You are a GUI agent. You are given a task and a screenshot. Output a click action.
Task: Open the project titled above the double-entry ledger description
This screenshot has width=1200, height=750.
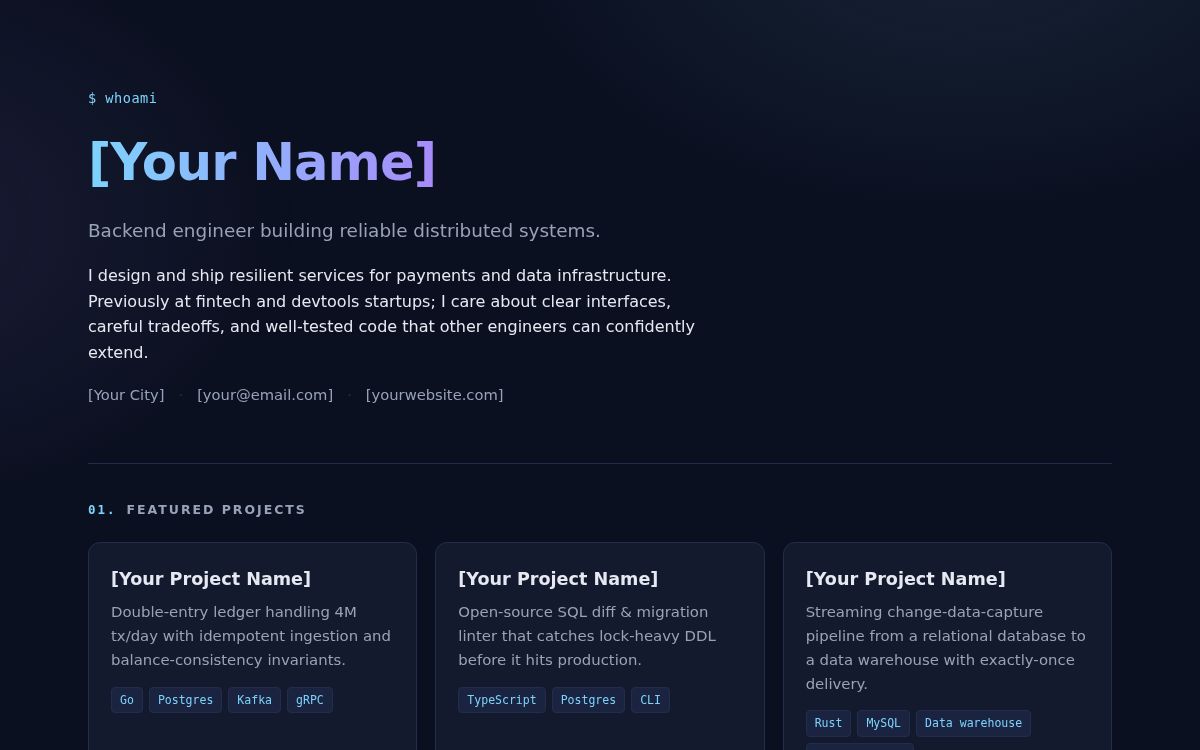coord(211,579)
